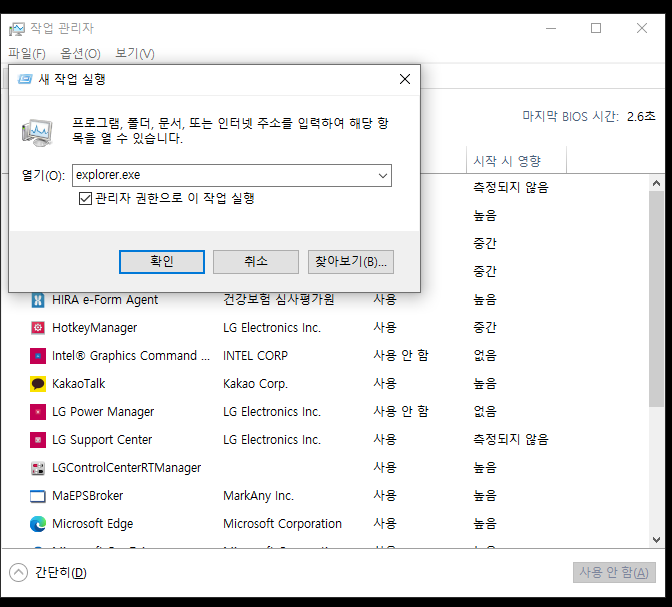The image size is (672, 607).
Task: Select the HIRA e-Form Agent row name
Action: (105, 300)
